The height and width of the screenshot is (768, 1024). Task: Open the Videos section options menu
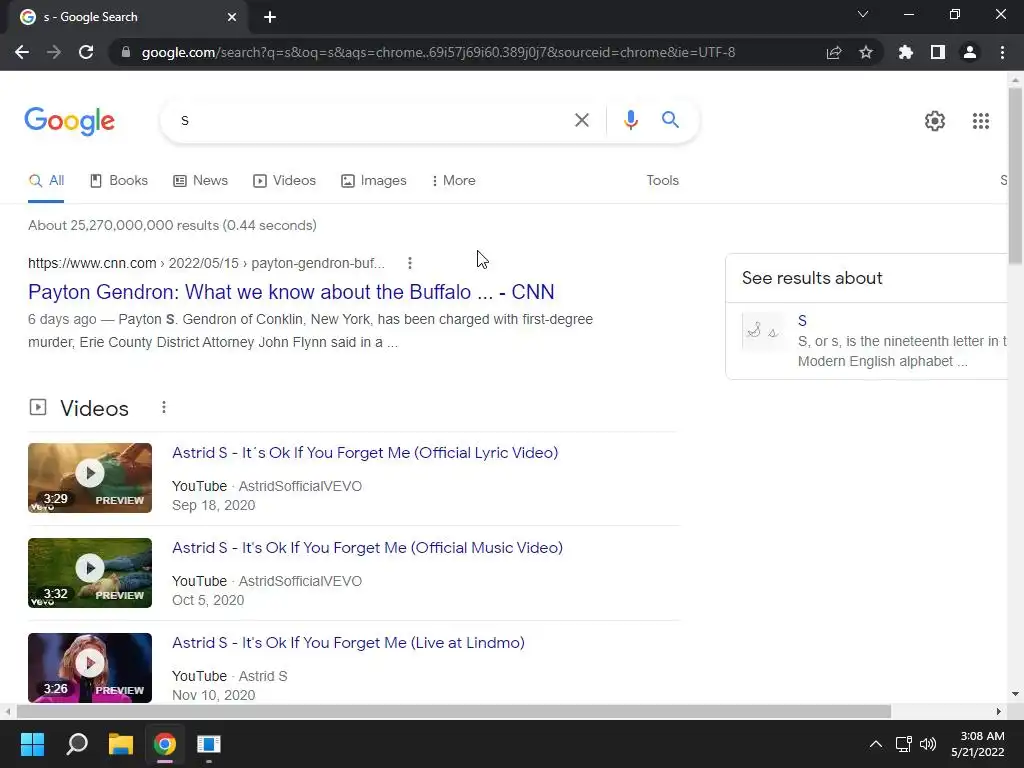click(164, 408)
